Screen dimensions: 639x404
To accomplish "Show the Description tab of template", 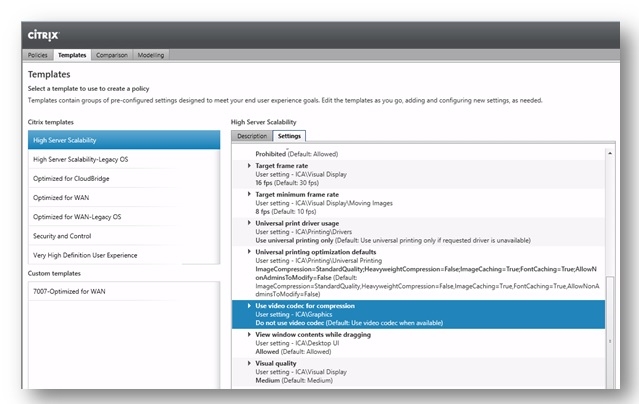I will point(252,136).
